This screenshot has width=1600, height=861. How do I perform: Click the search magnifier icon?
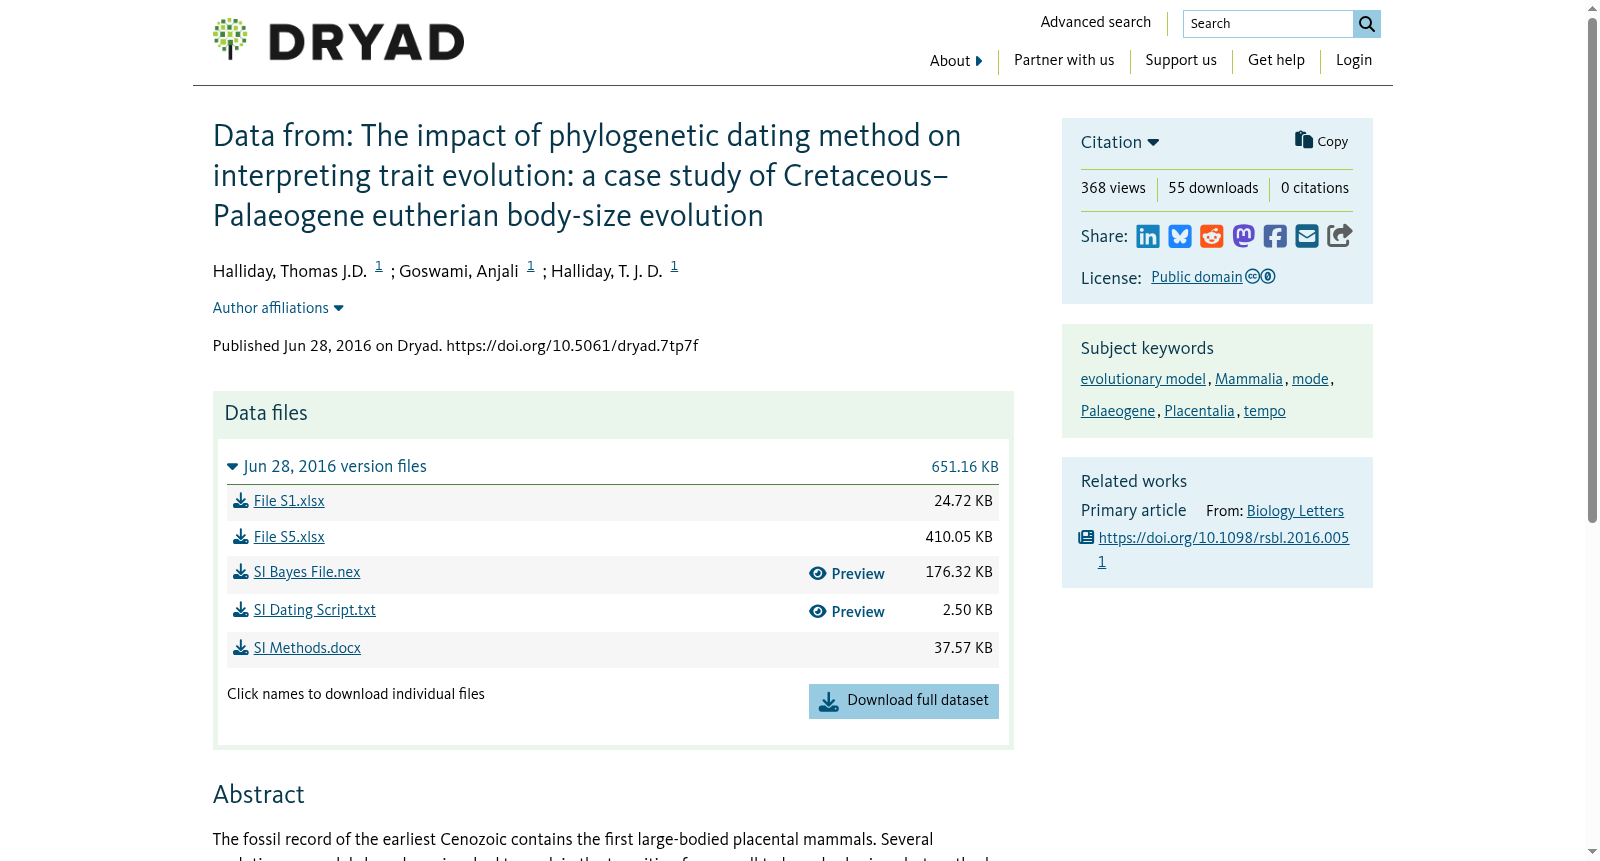[1367, 24]
